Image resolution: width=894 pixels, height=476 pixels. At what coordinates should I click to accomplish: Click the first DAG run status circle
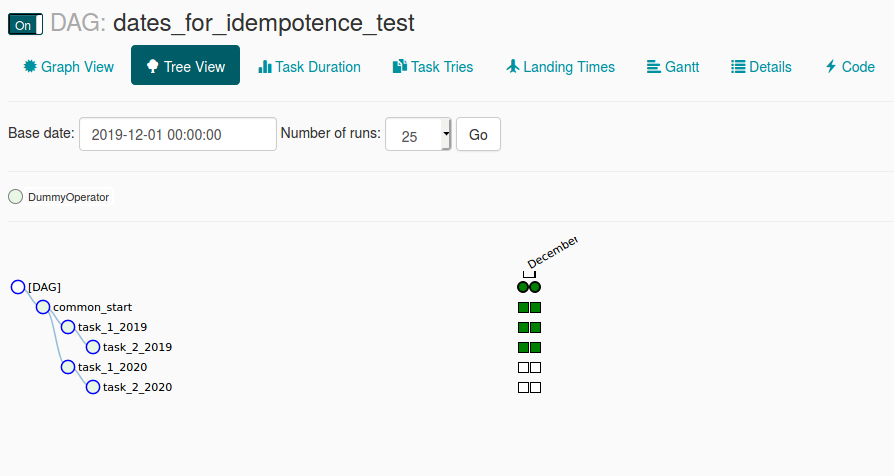523,287
